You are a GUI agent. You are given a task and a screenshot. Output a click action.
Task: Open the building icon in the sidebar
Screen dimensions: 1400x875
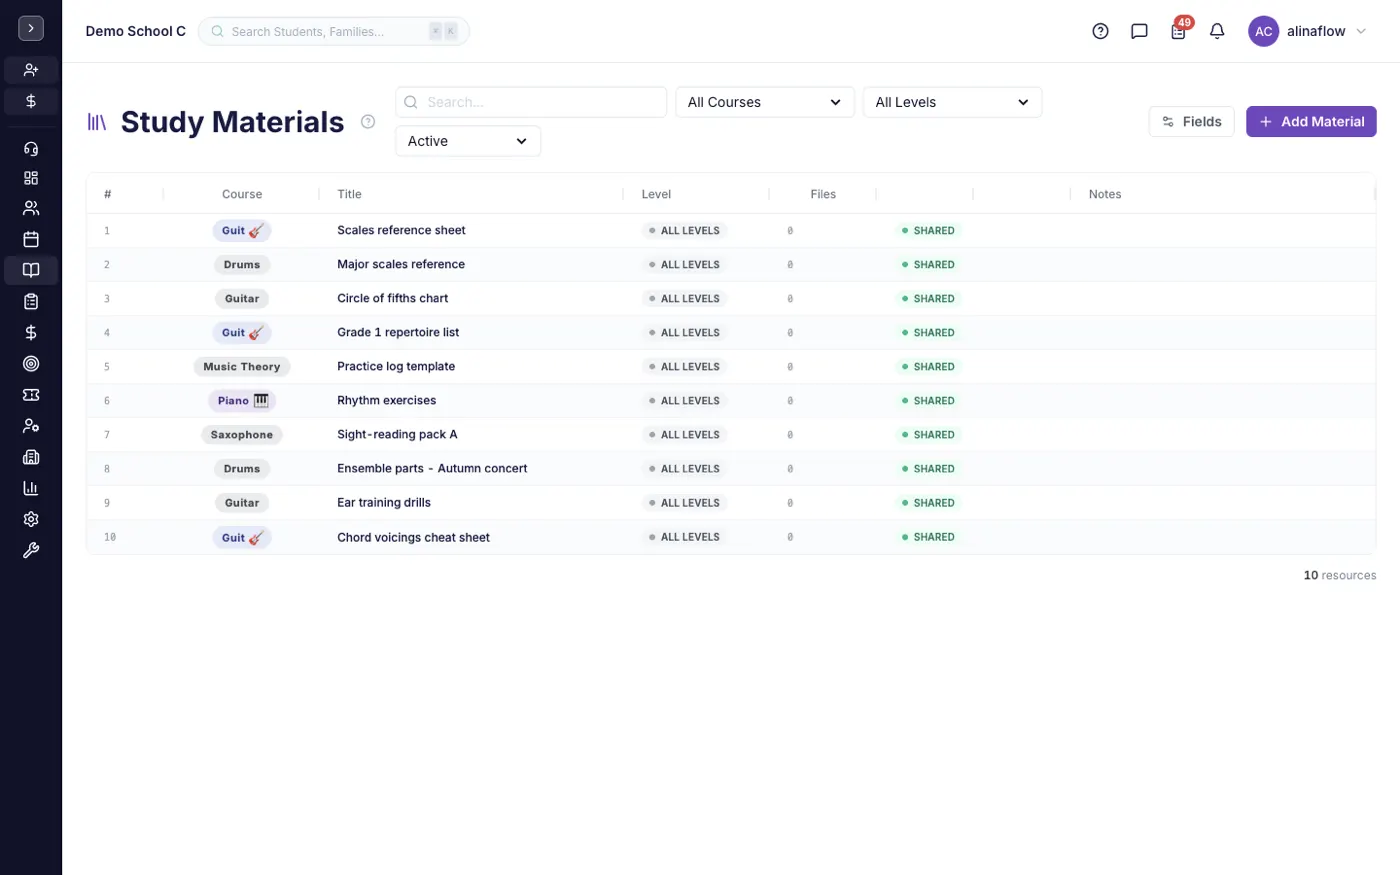click(x=31, y=457)
